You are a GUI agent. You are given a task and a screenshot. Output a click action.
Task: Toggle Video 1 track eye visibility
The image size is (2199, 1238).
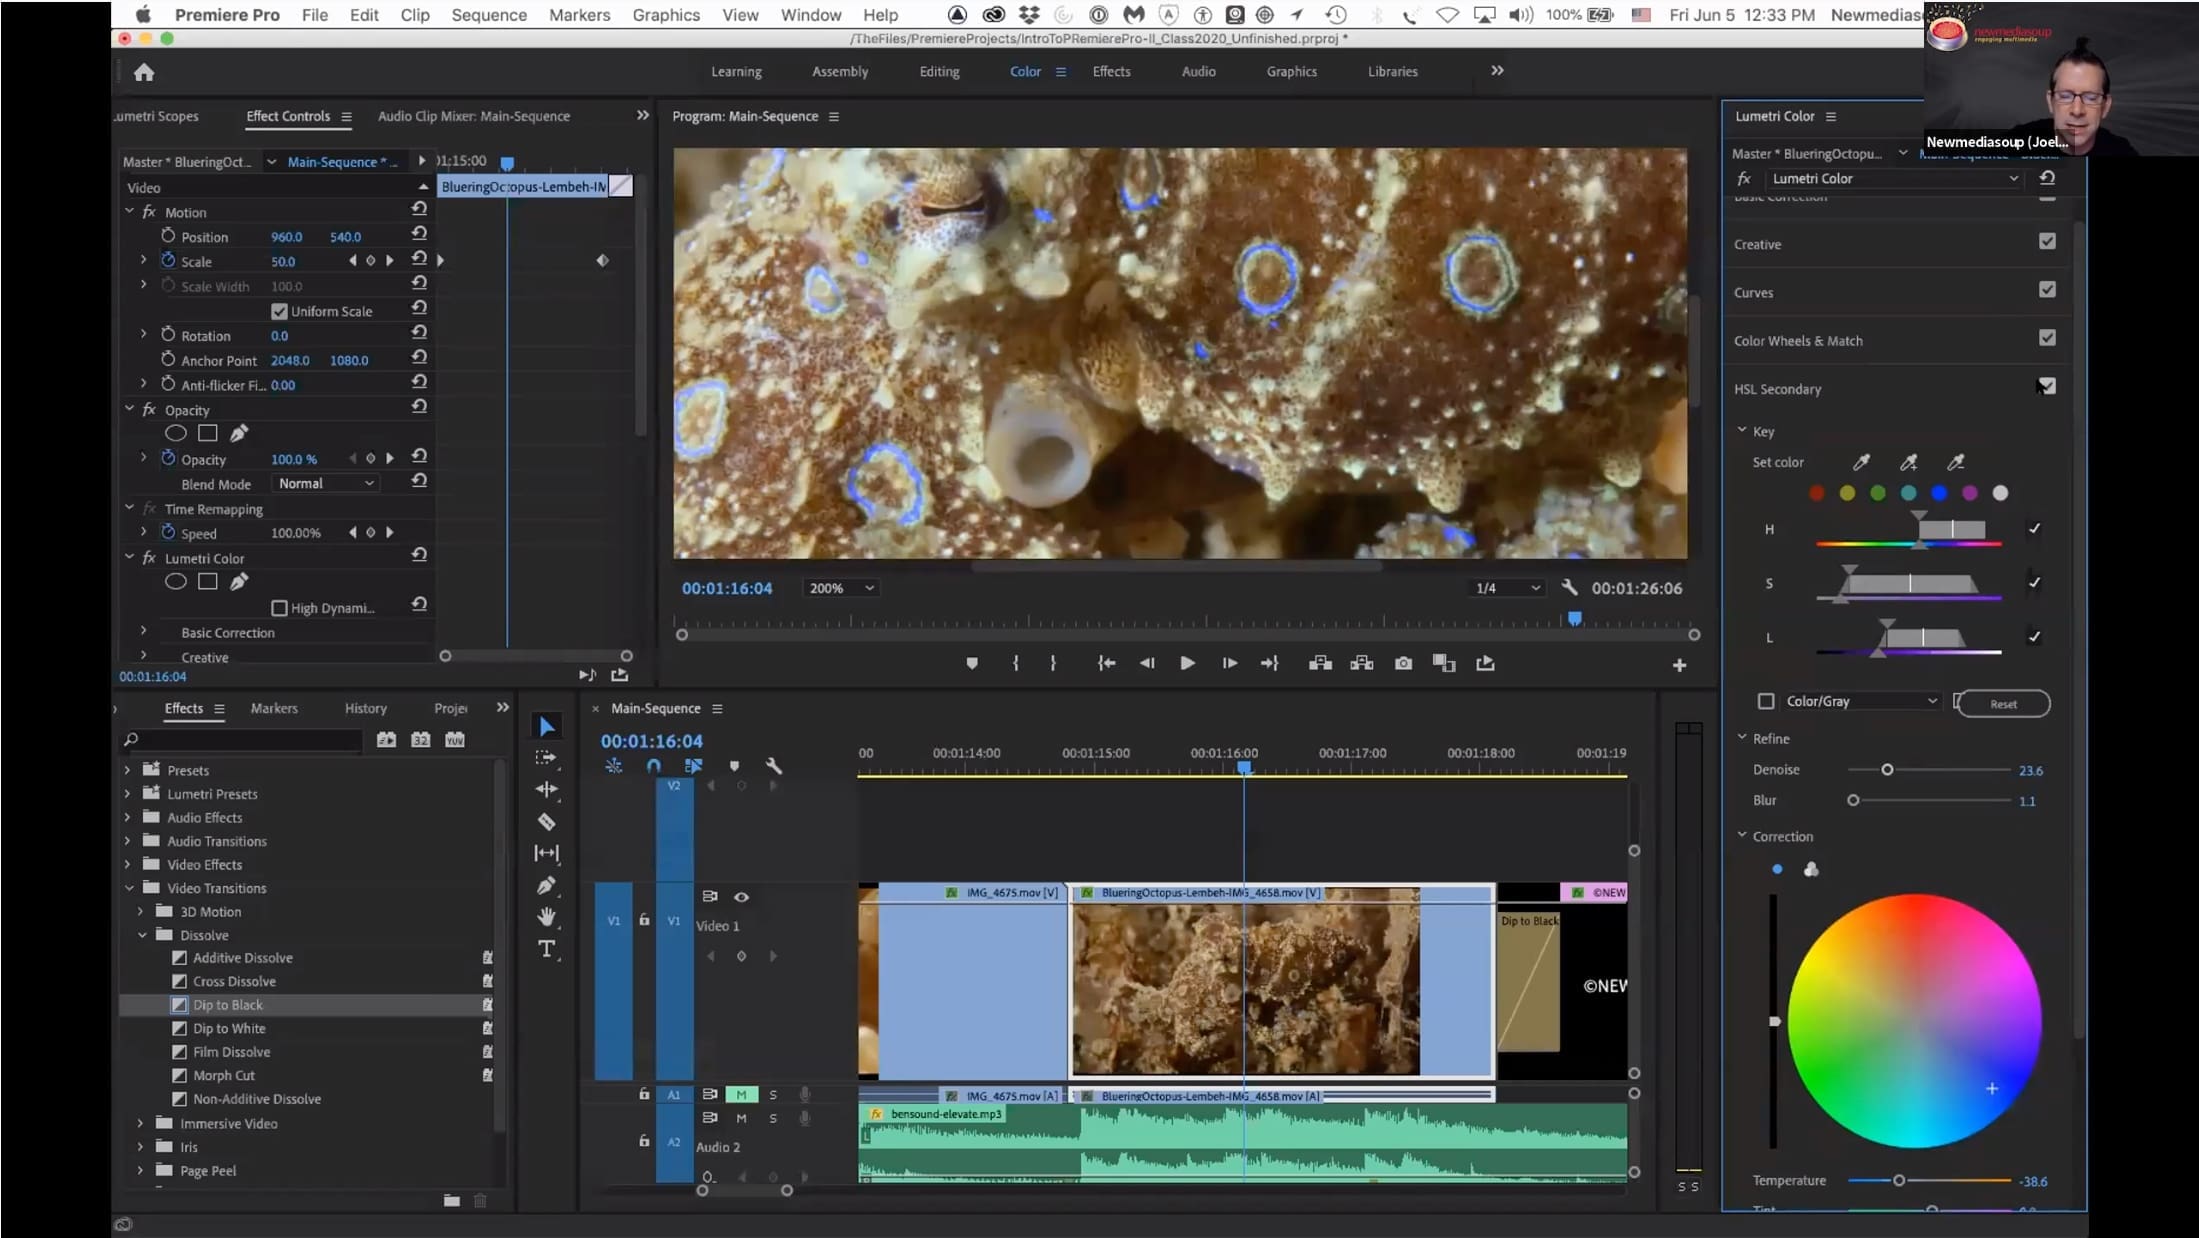[741, 897]
